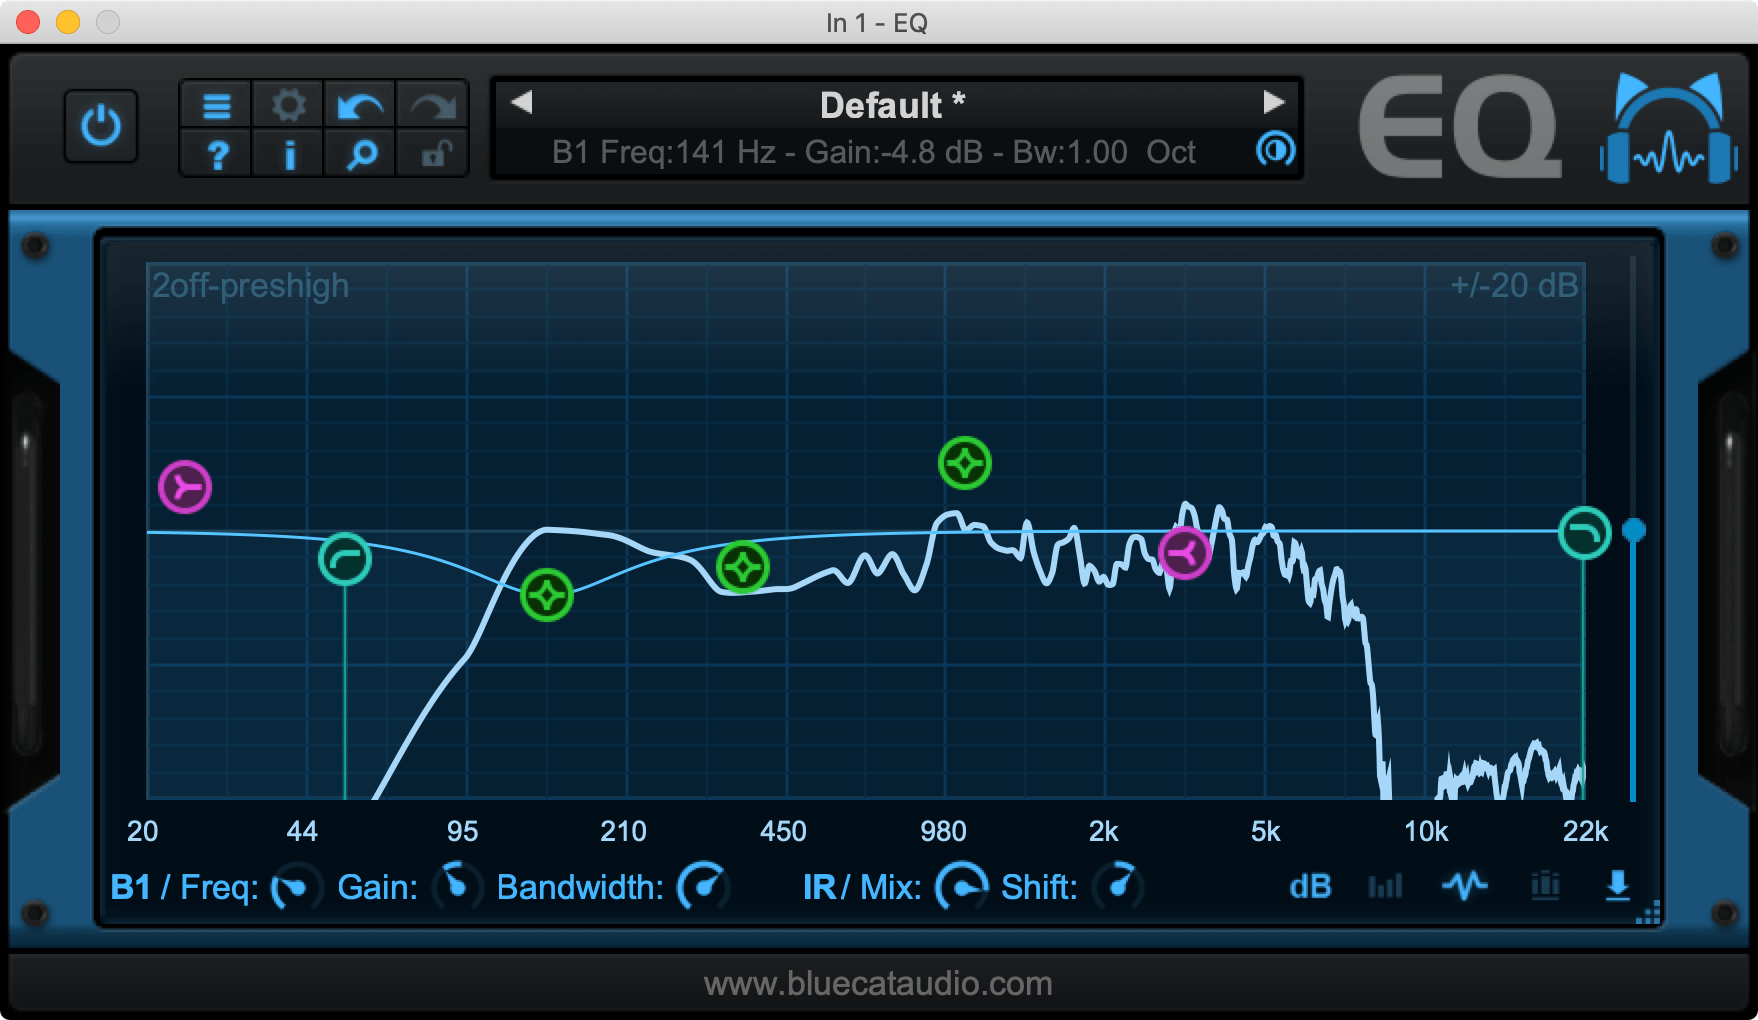
Task: Click the redo arrow icon
Action: pyautogui.click(x=433, y=105)
